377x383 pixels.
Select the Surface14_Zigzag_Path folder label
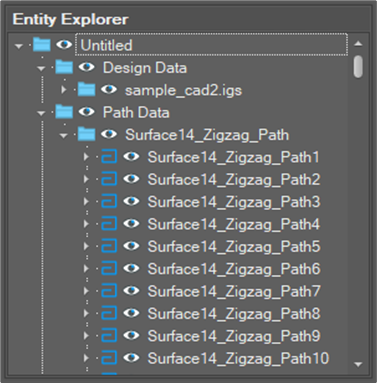tap(207, 135)
